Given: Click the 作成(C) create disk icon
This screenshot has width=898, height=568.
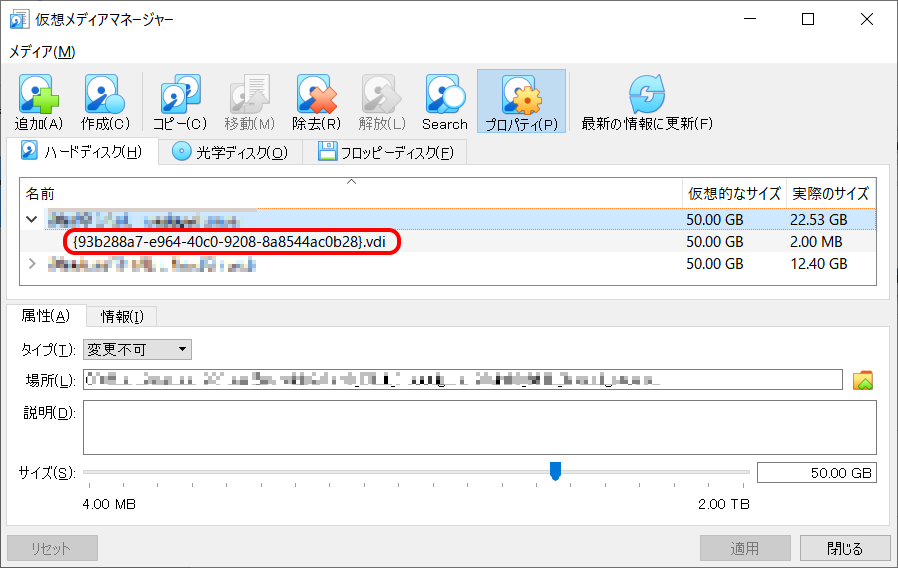Looking at the screenshot, I should [104, 95].
